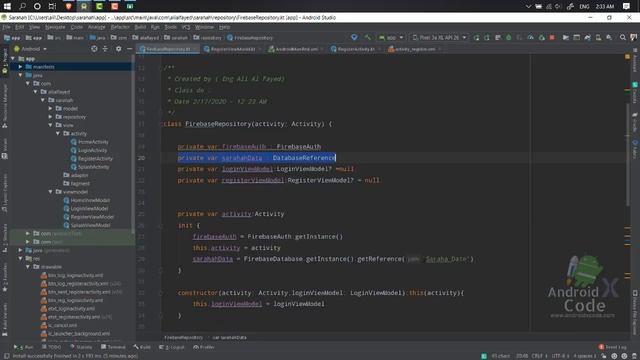
Task: Collapse the java folder in the project tree
Action: (20, 75)
